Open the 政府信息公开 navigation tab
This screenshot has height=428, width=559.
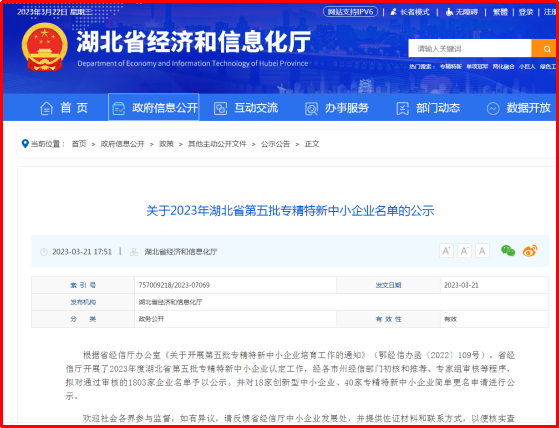(154, 107)
